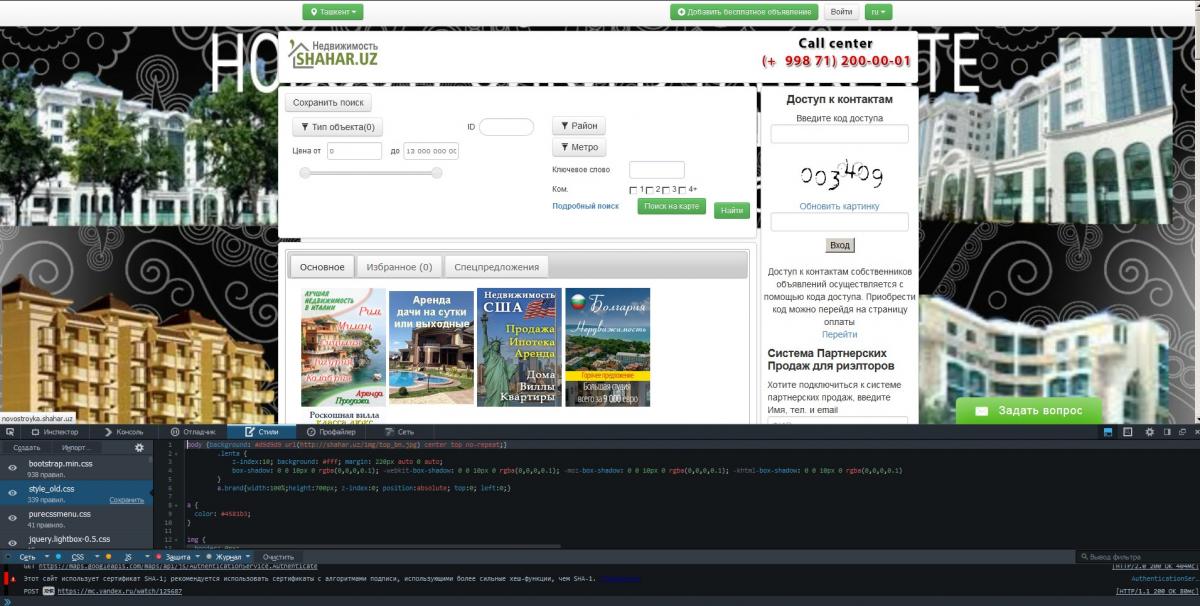Viewport: 1200px width, 606px height.
Task: Click the element picker icon in DevTools
Action: pyautogui.click(x=10, y=432)
